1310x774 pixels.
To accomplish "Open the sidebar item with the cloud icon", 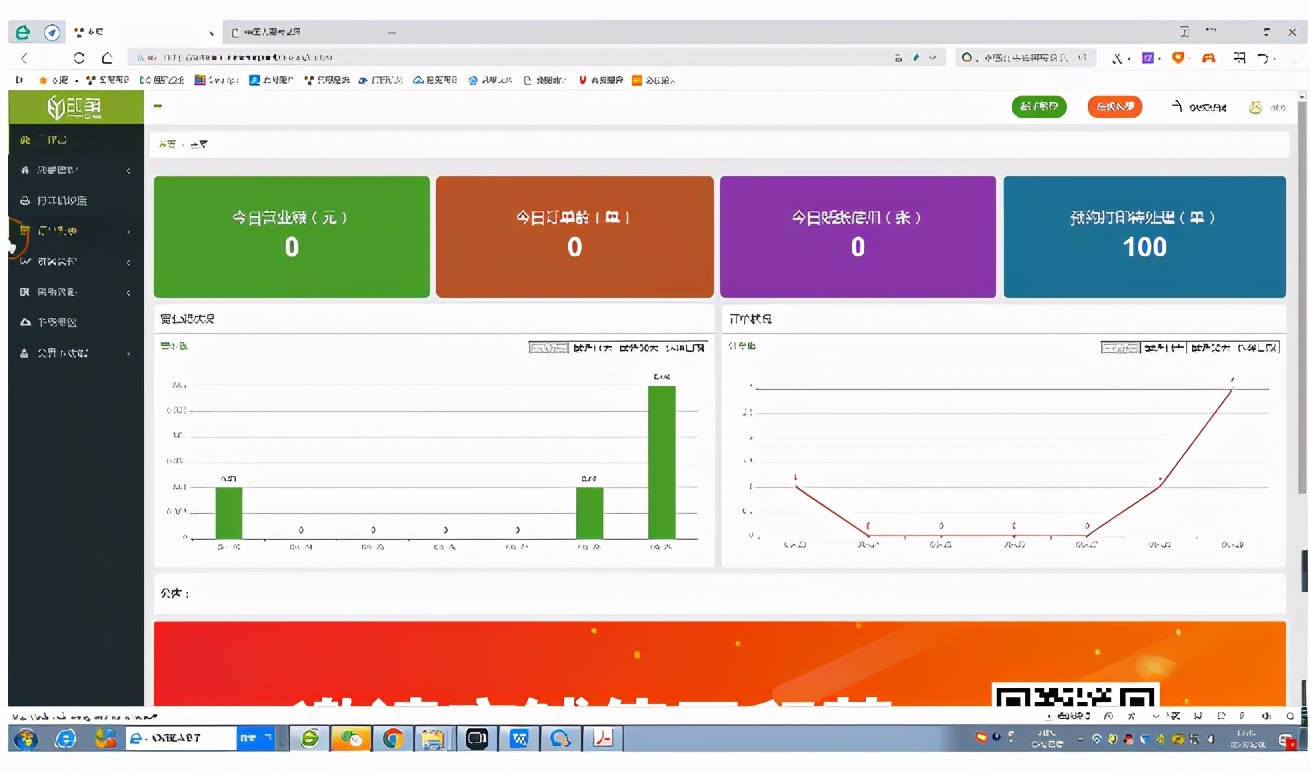I will point(75,322).
